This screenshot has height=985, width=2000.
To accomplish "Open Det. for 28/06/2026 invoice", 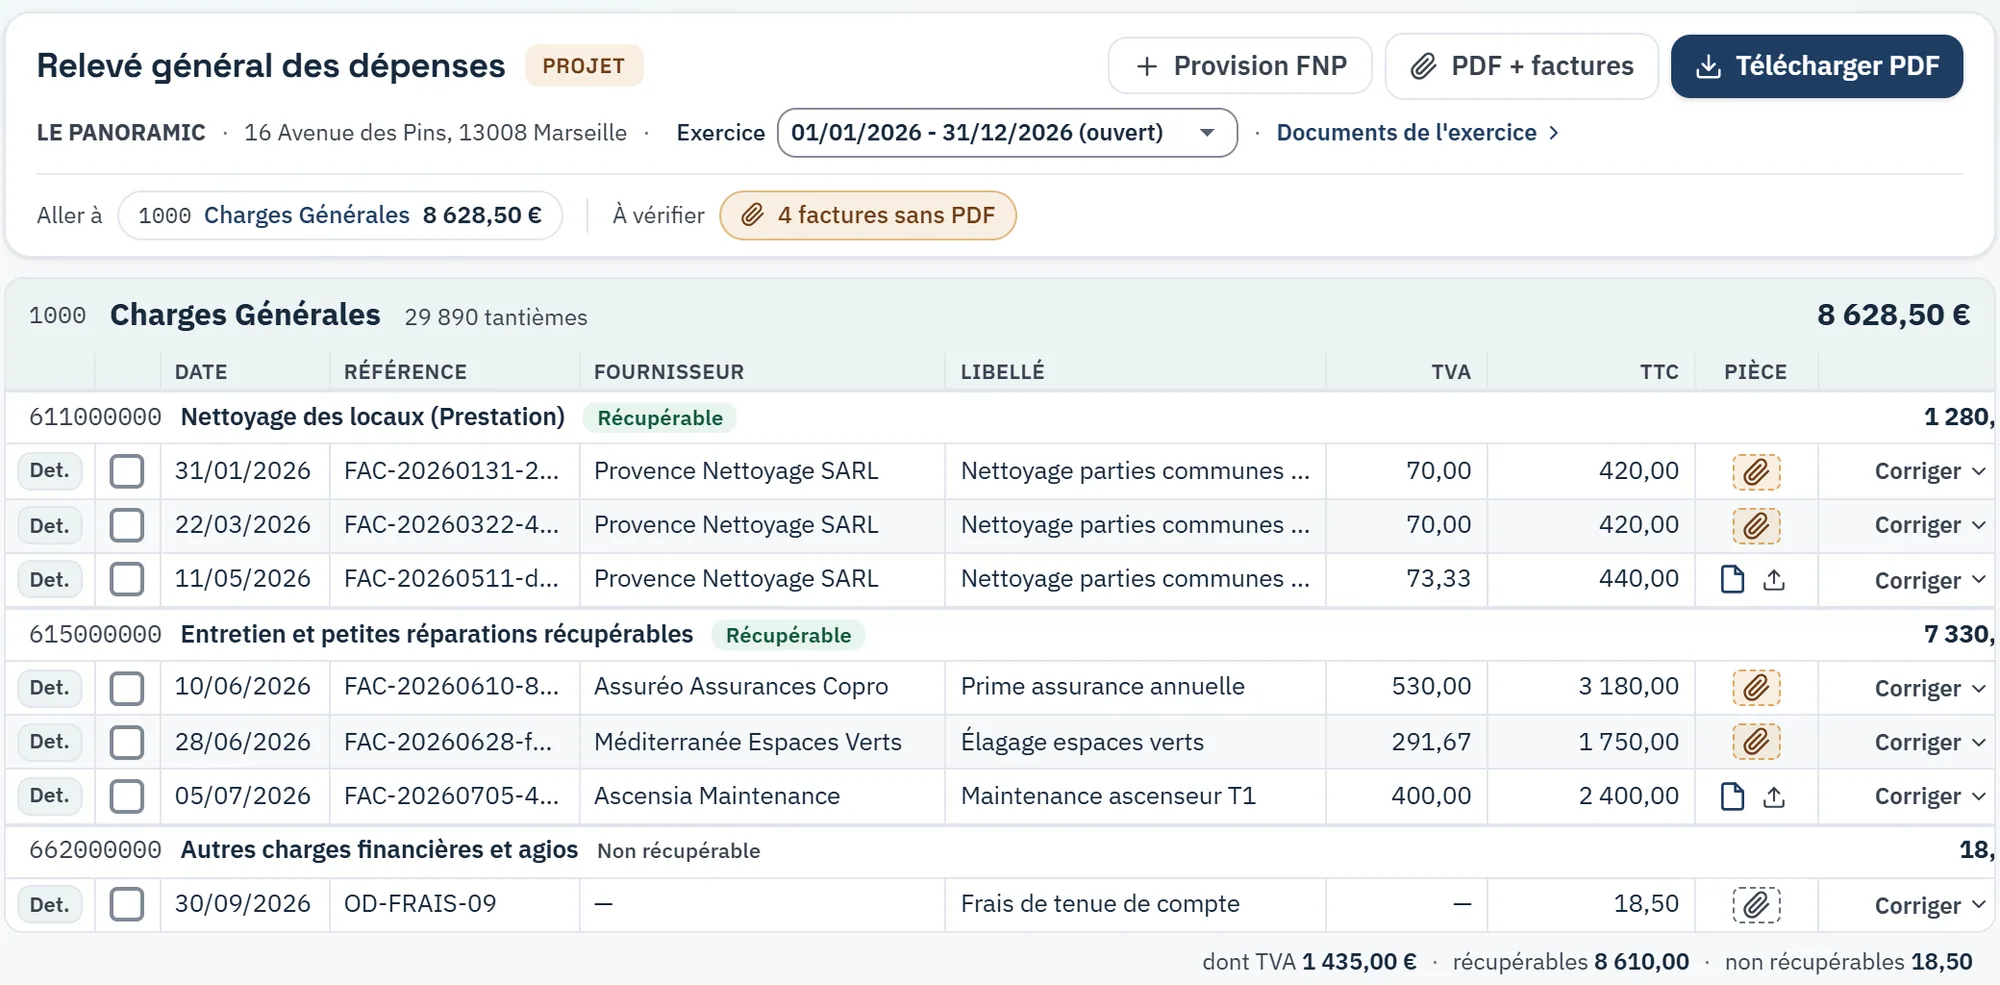I will pyautogui.click(x=49, y=742).
